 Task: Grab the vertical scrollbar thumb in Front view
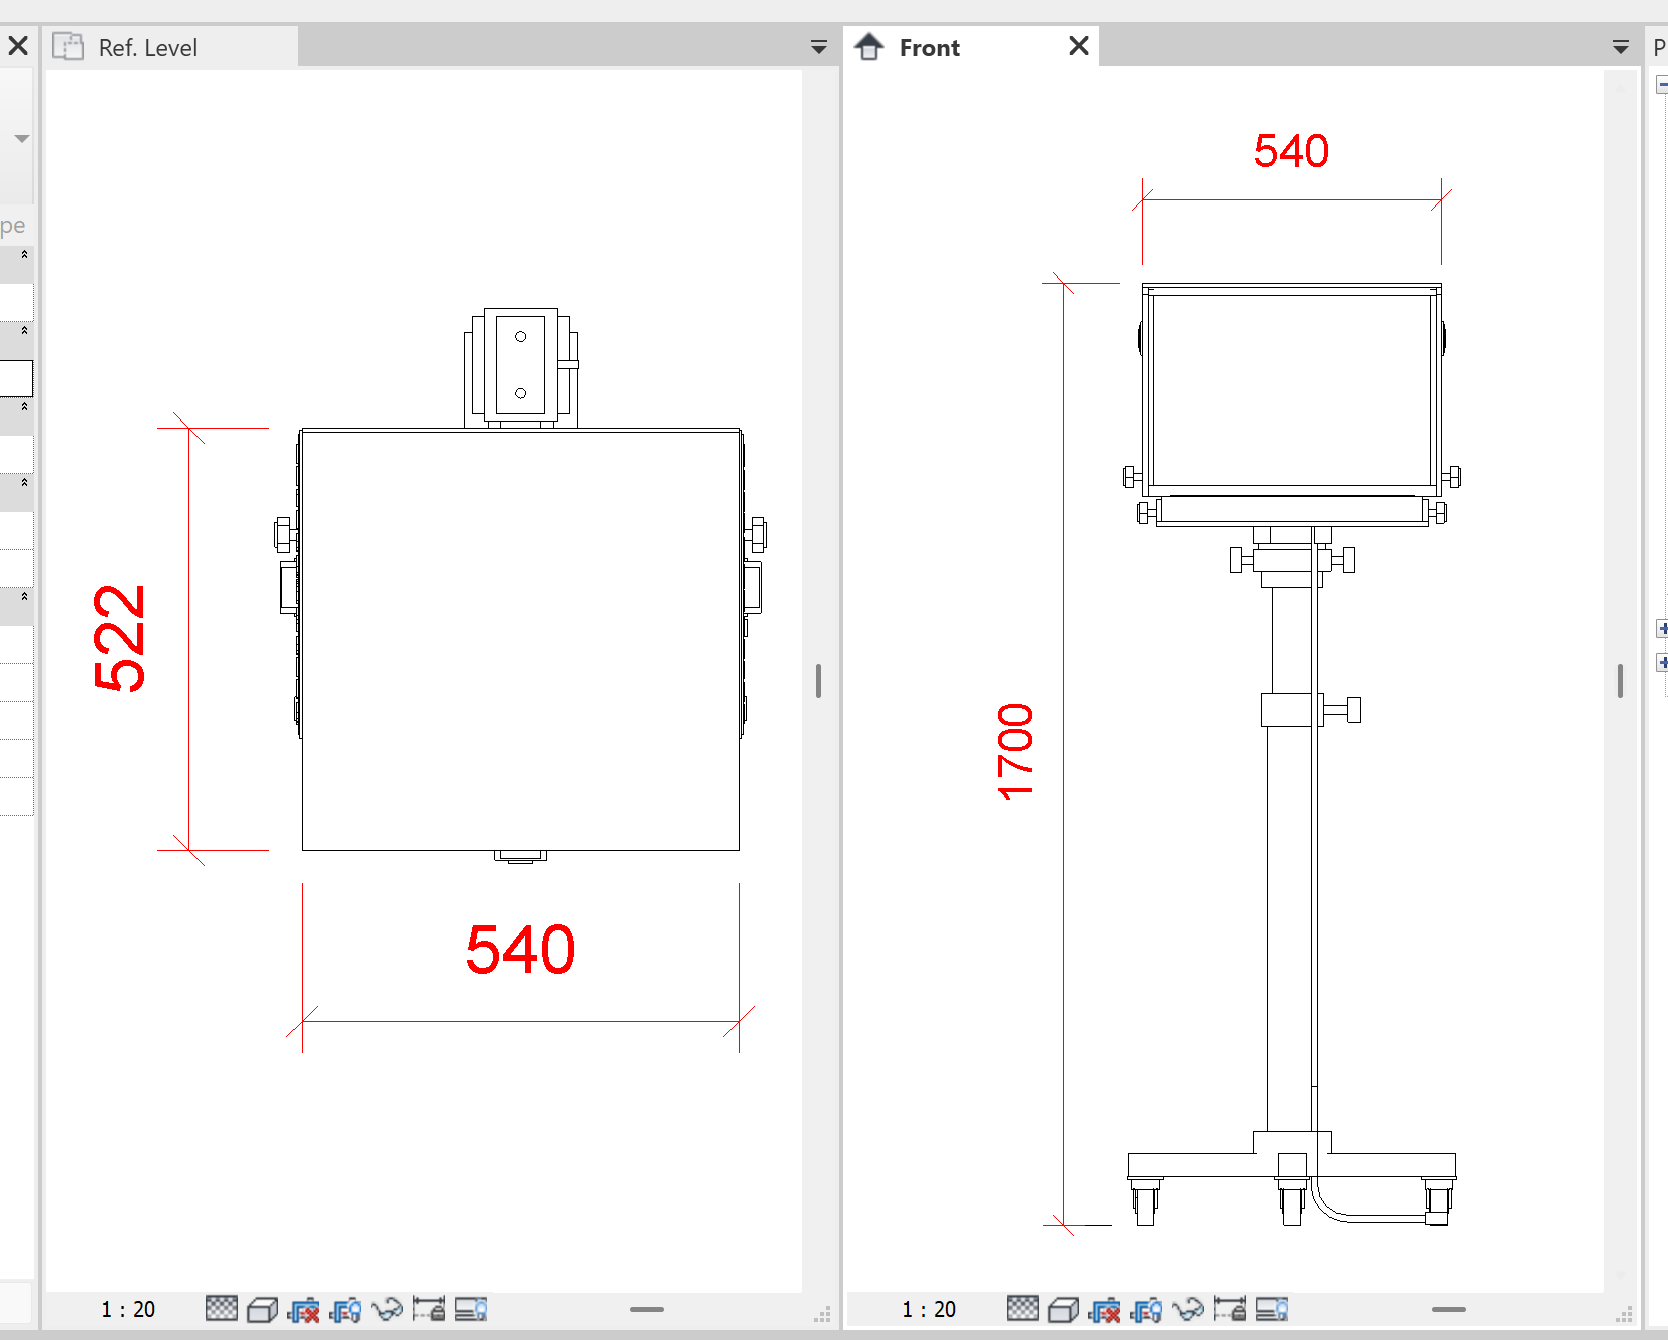pos(1620,681)
